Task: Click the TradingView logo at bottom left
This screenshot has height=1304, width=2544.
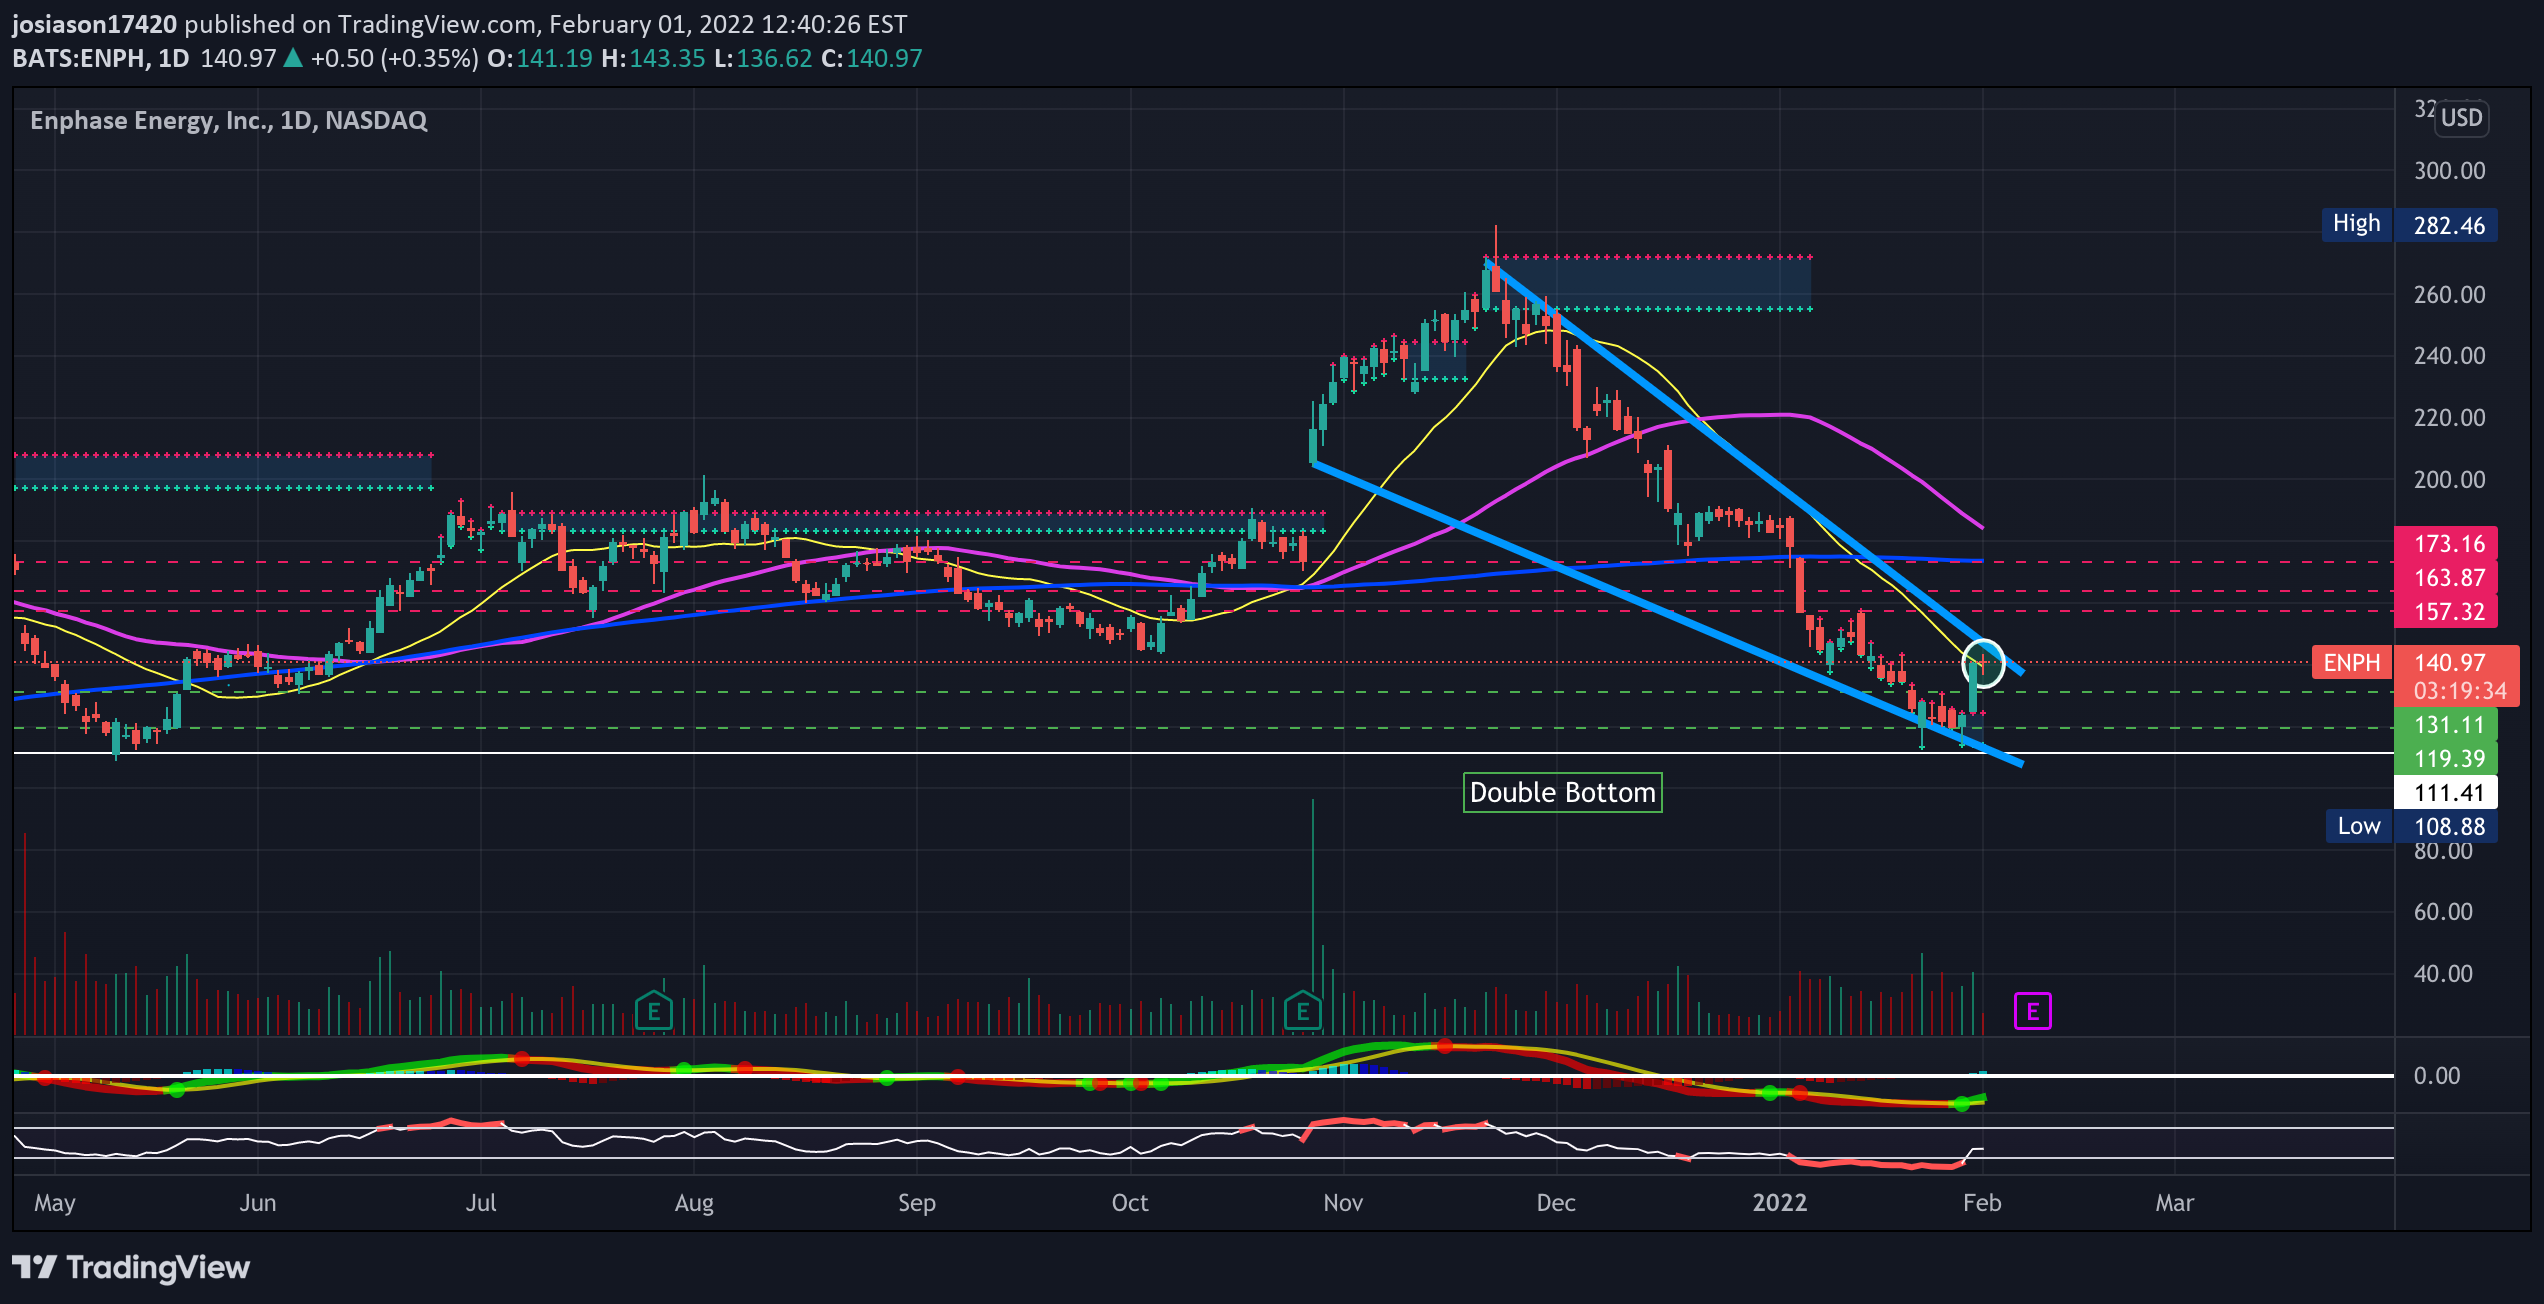Action: pos(131,1267)
